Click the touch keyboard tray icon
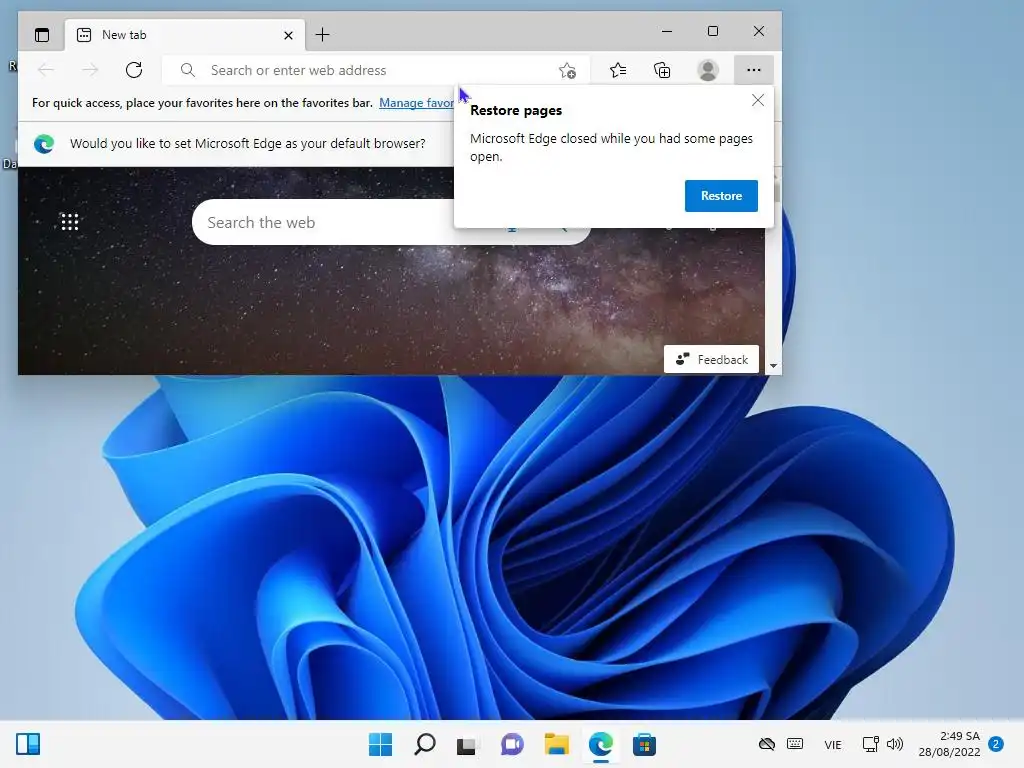This screenshot has width=1024, height=768. tap(795, 744)
